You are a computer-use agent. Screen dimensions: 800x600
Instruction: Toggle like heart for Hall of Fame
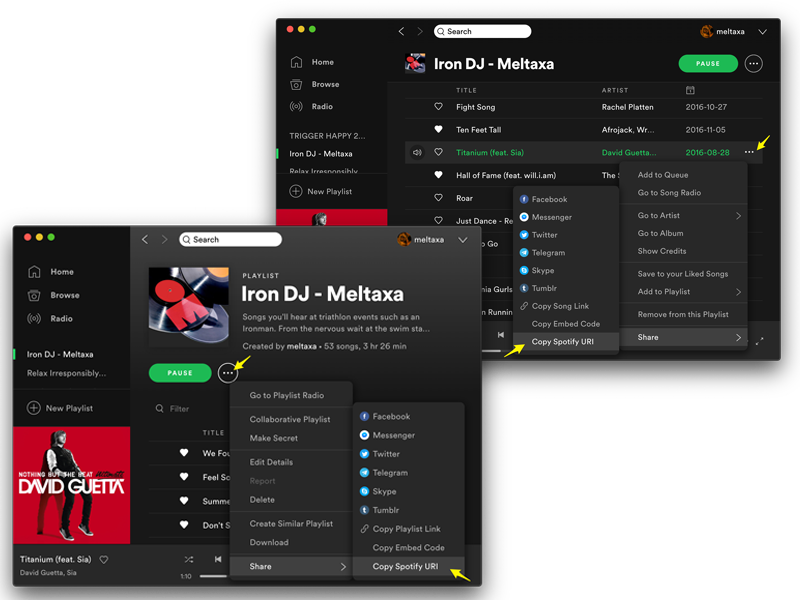(x=438, y=174)
